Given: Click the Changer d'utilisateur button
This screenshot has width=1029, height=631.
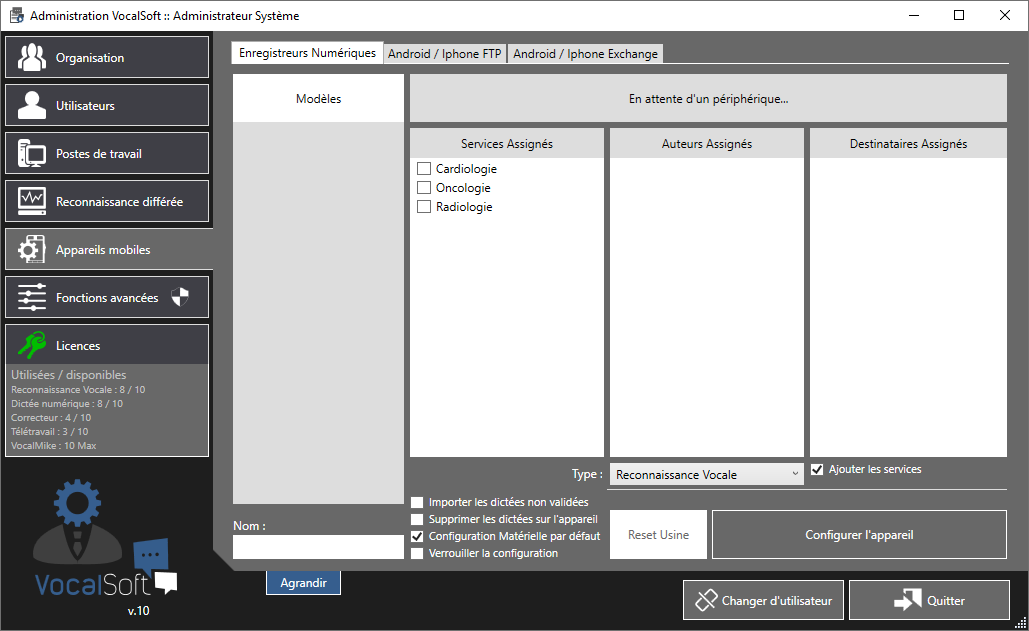Looking at the screenshot, I should [763, 600].
